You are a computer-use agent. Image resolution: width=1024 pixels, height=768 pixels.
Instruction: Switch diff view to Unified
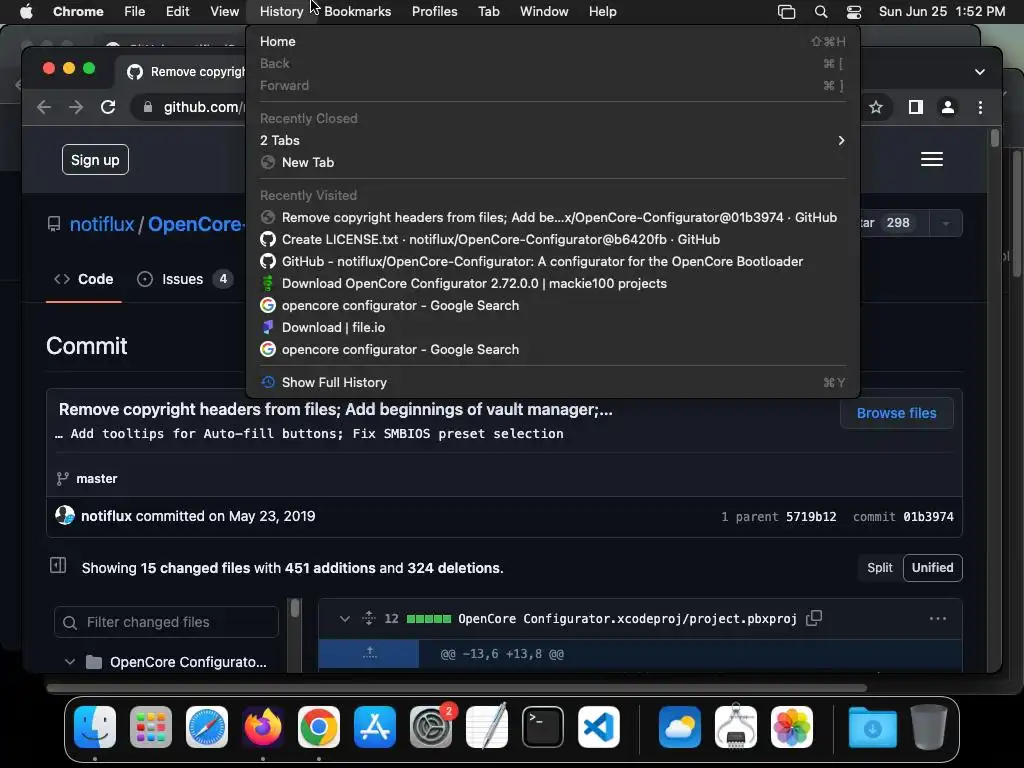[x=932, y=568]
